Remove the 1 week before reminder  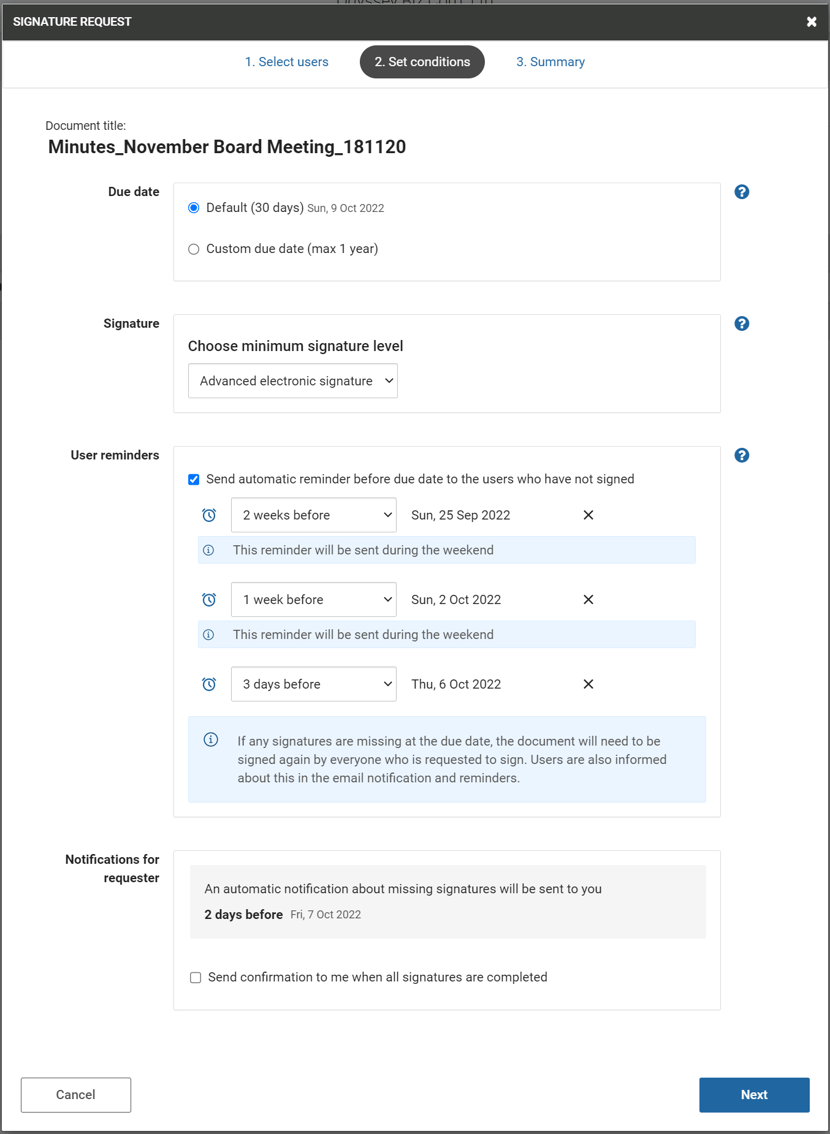(589, 600)
